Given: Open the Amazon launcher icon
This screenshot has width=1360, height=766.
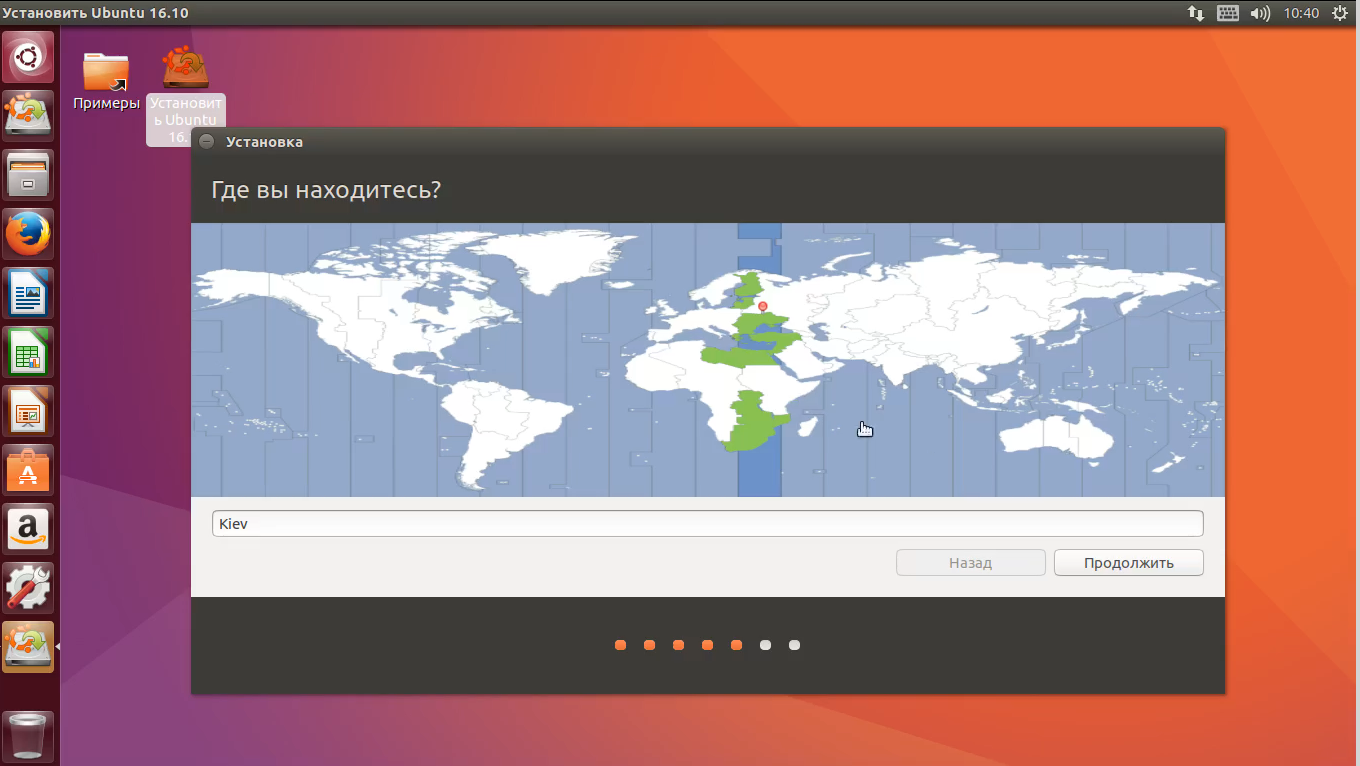Looking at the screenshot, I should click(x=28, y=529).
